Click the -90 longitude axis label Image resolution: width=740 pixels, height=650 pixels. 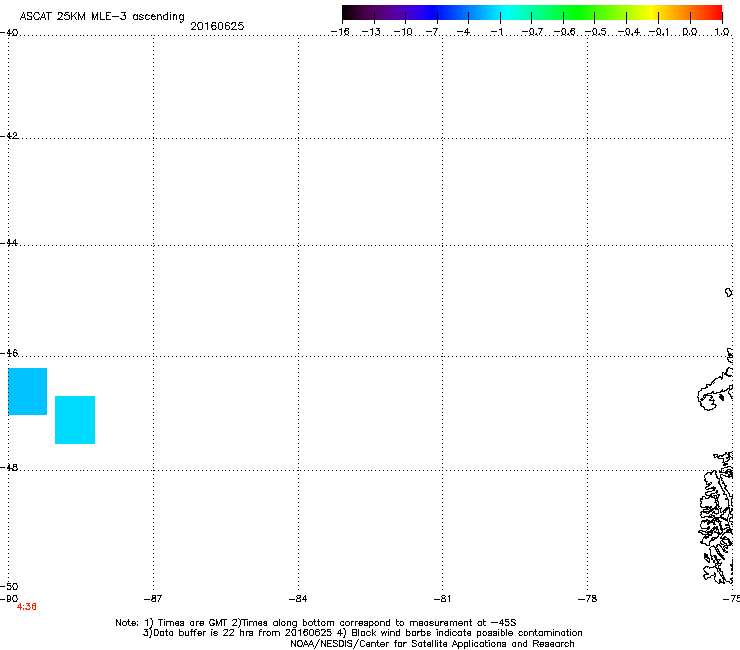[9, 599]
